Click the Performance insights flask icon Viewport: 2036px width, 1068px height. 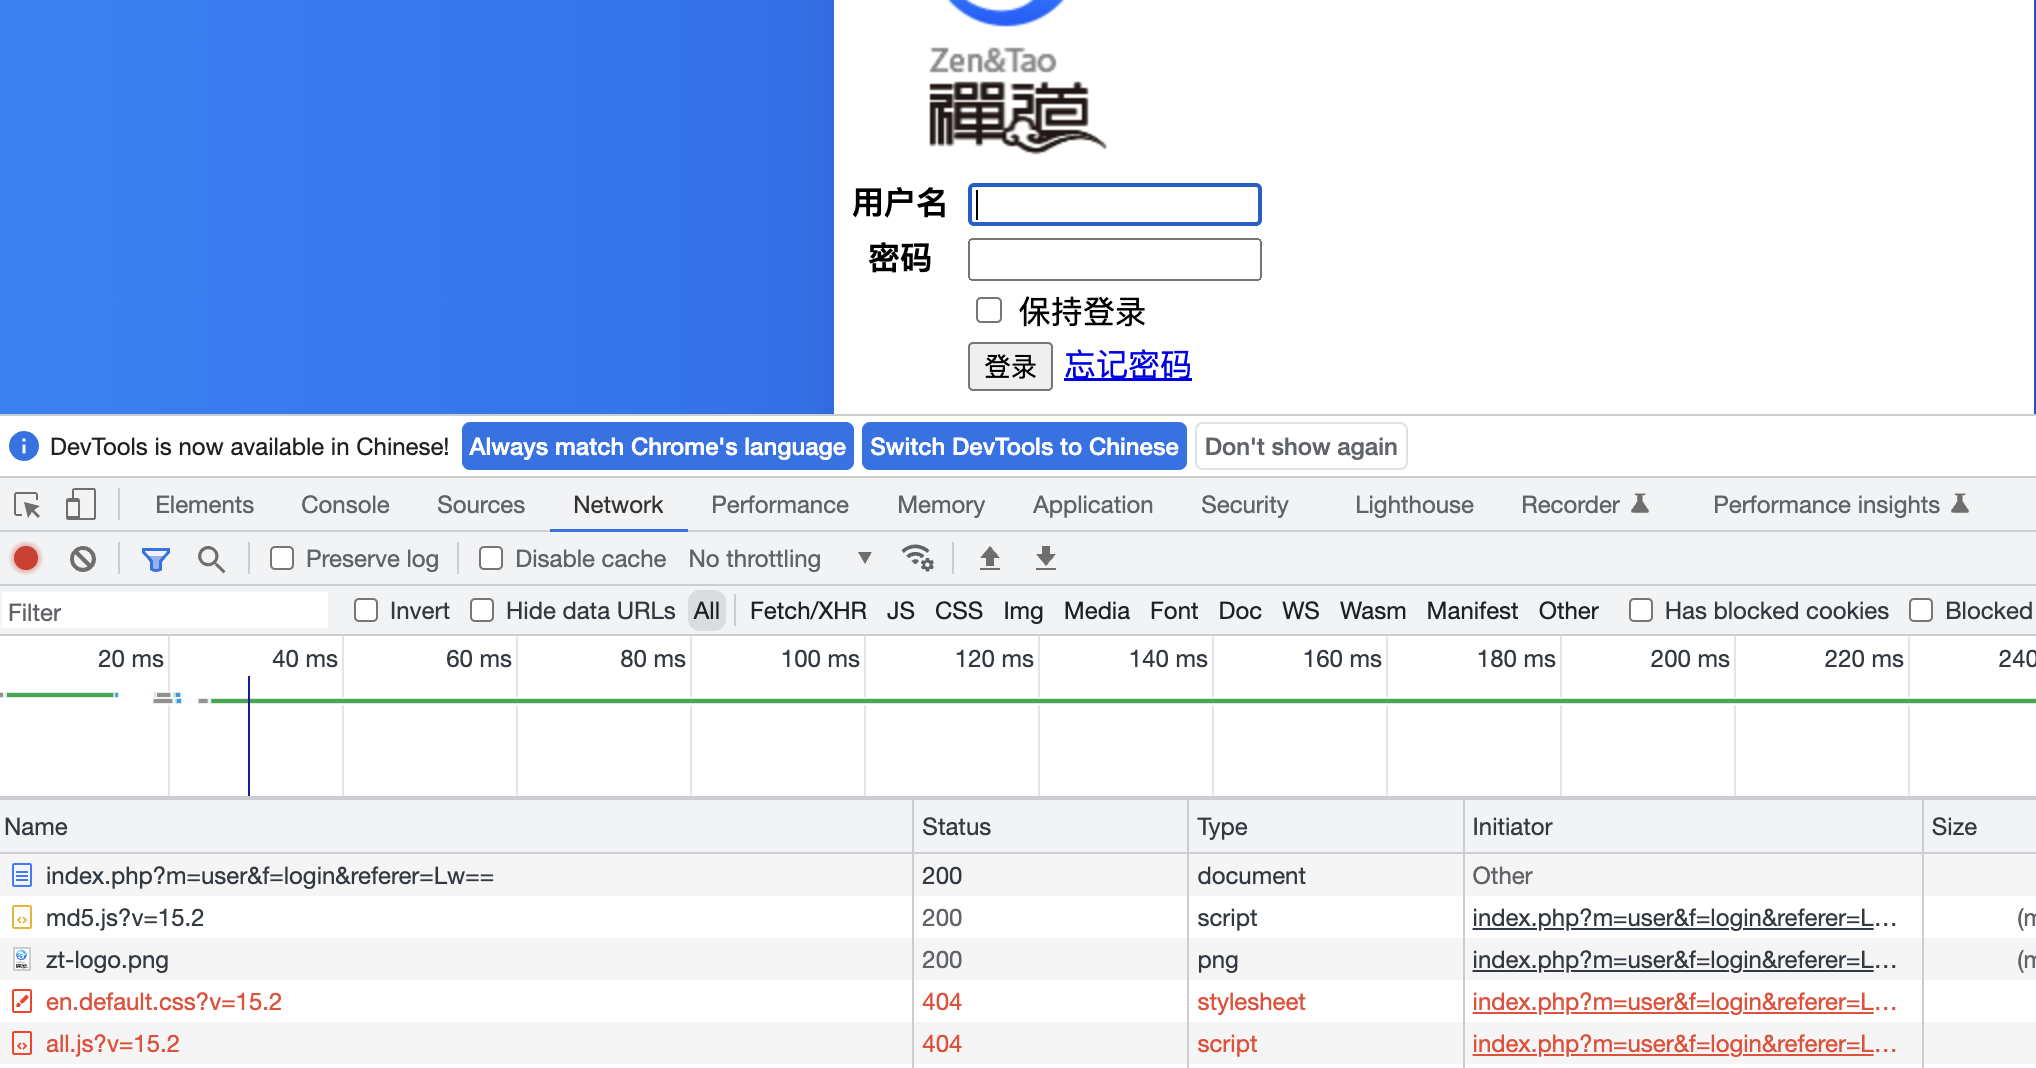click(1960, 504)
